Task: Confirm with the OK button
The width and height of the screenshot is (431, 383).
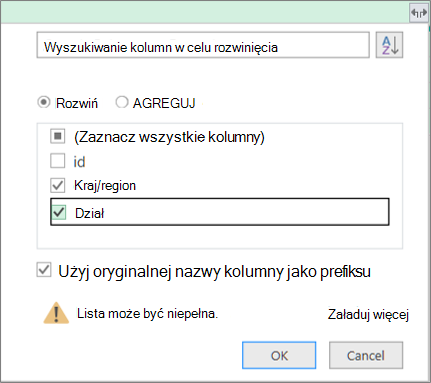Action: coord(279,355)
